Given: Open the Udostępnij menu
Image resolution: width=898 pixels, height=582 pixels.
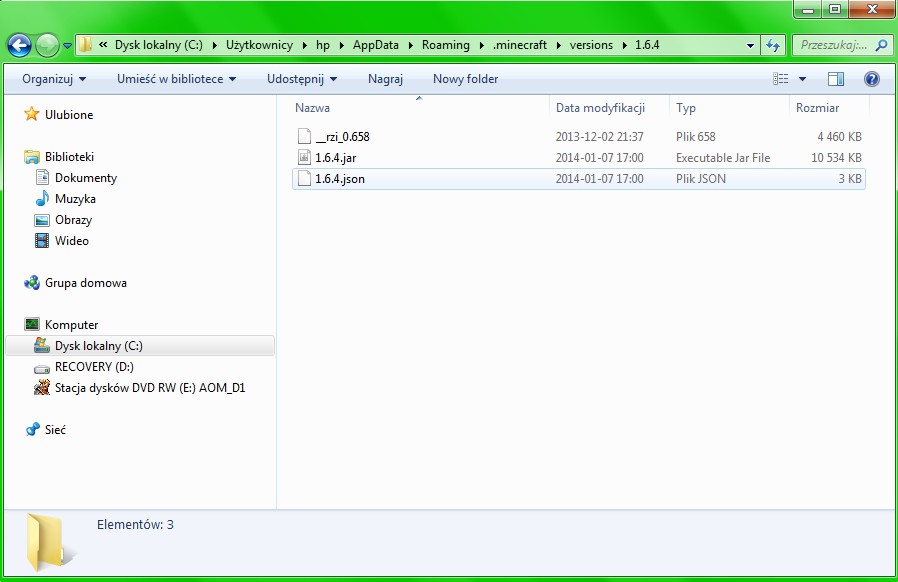Looking at the screenshot, I should 302,79.
